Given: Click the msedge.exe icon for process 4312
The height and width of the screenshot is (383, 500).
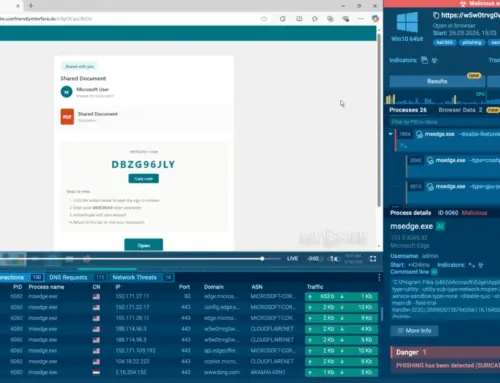Looking at the screenshot, I should click(x=430, y=187).
